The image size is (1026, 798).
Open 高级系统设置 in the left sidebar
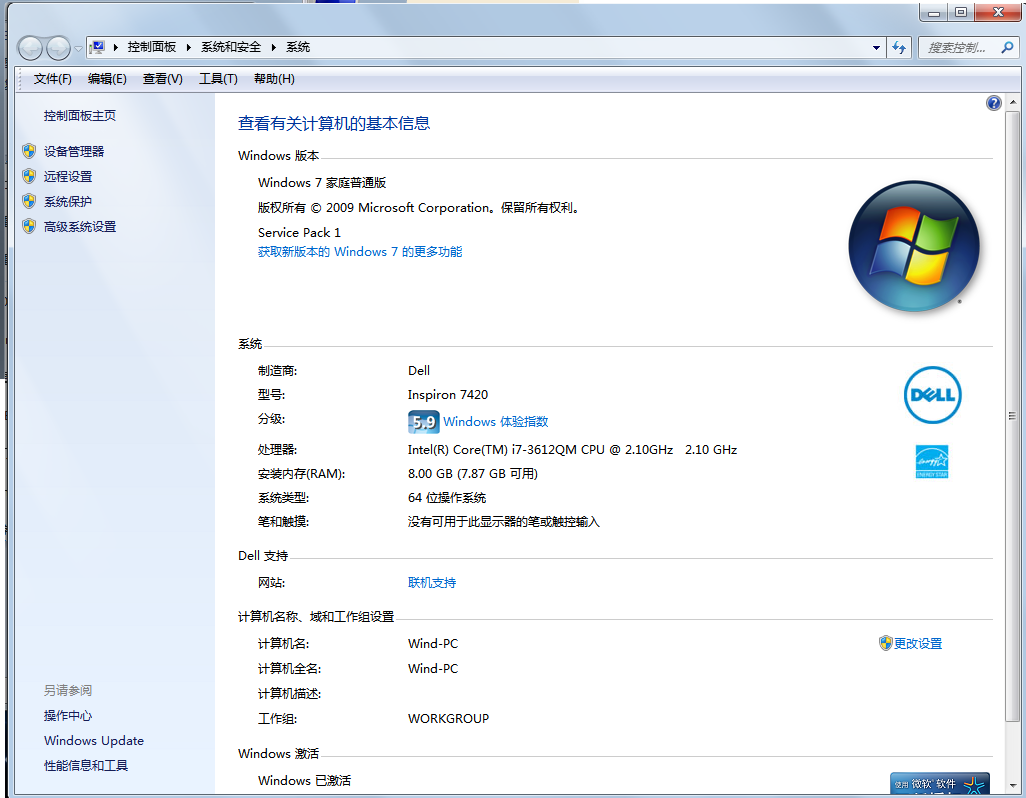[80, 226]
